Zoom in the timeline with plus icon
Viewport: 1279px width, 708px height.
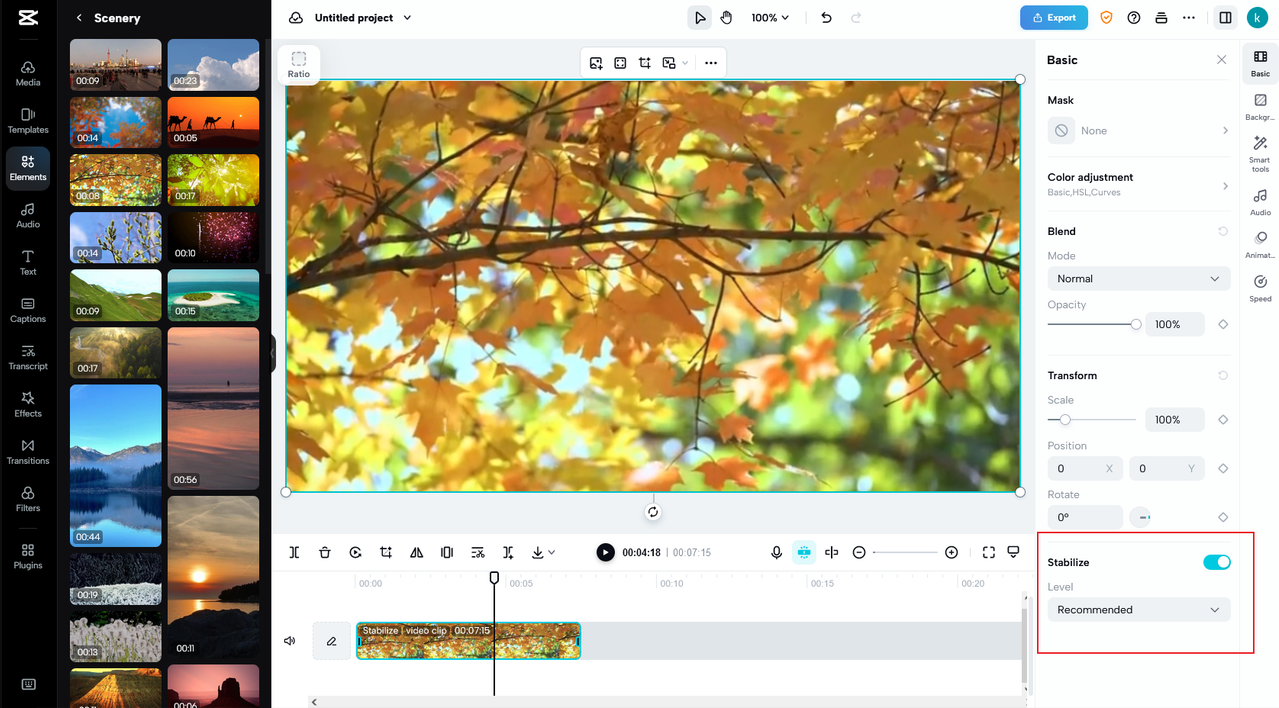coord(951,552)
